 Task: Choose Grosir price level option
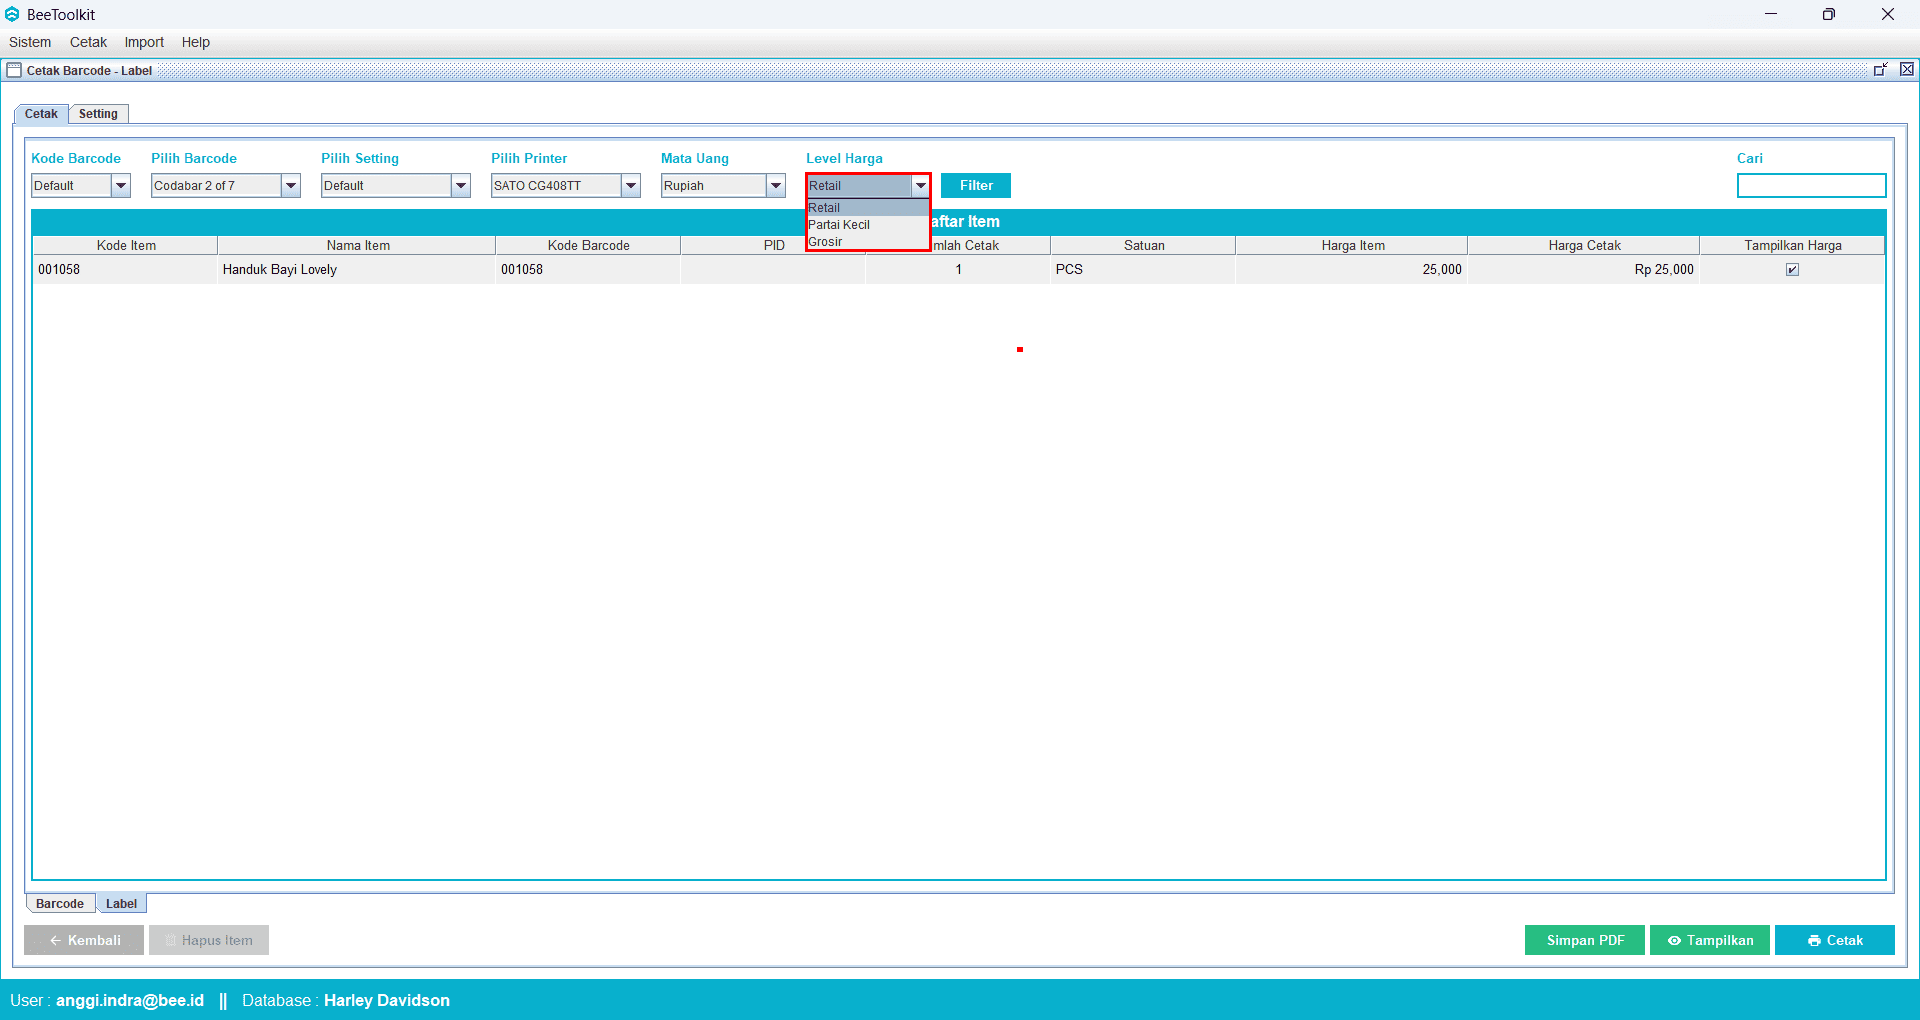tap(826, 242)
